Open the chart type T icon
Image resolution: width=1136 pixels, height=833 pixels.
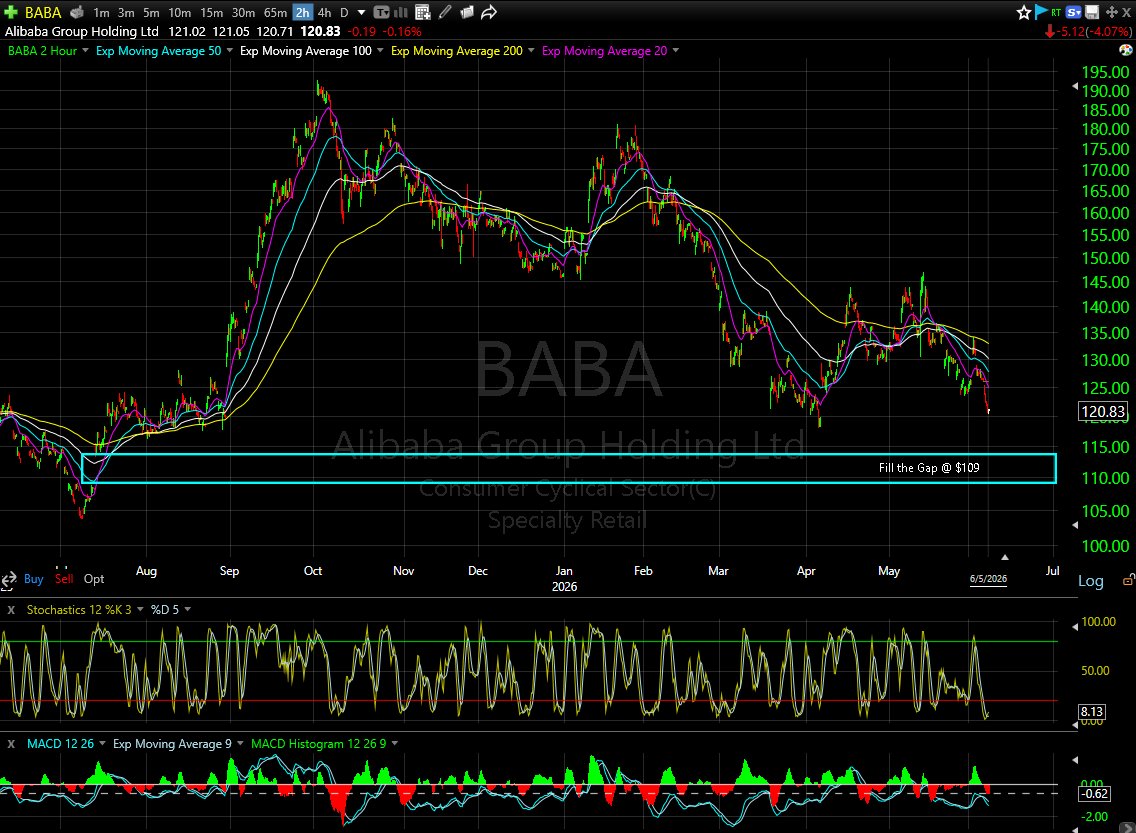(381, 12)
